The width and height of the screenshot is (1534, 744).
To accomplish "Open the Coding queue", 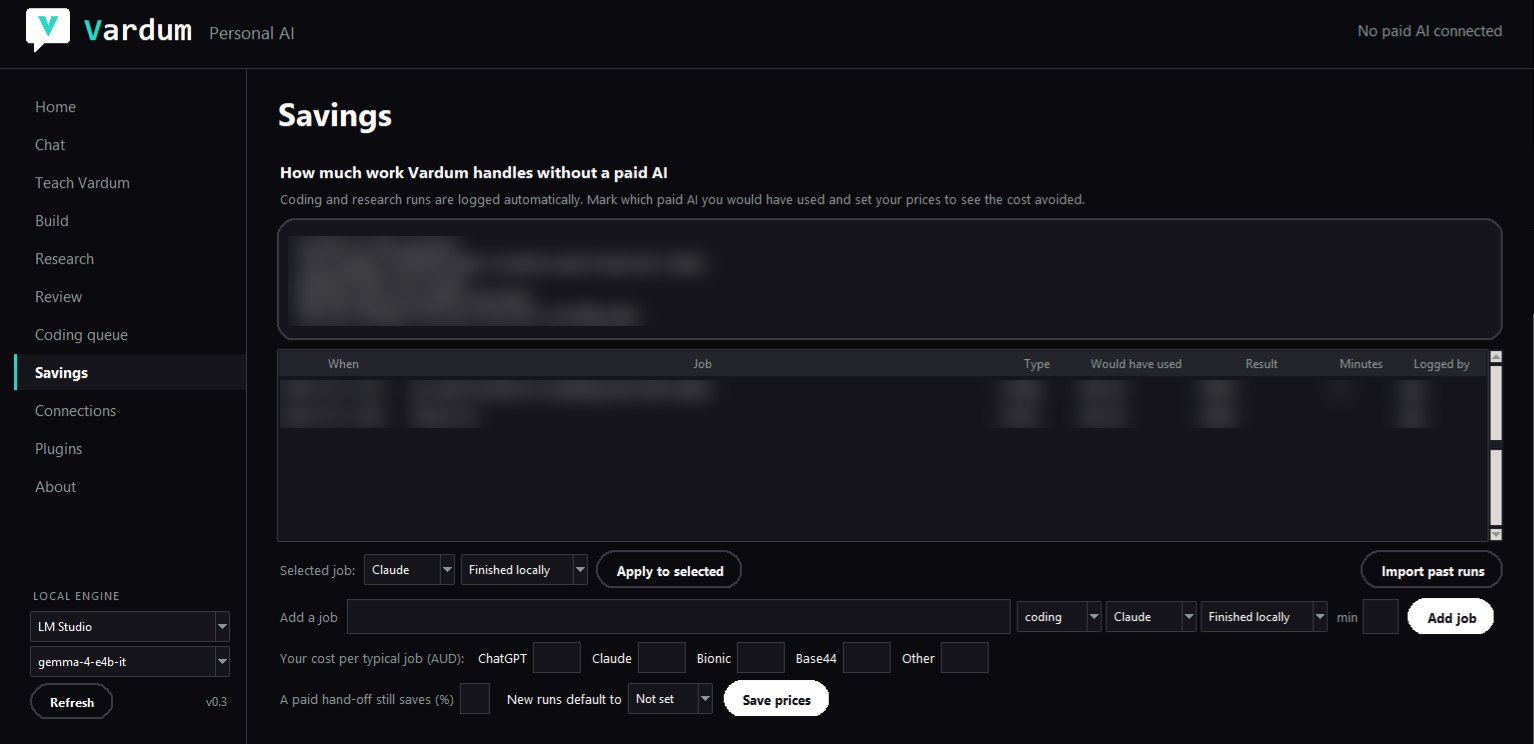I will (81, 335).
